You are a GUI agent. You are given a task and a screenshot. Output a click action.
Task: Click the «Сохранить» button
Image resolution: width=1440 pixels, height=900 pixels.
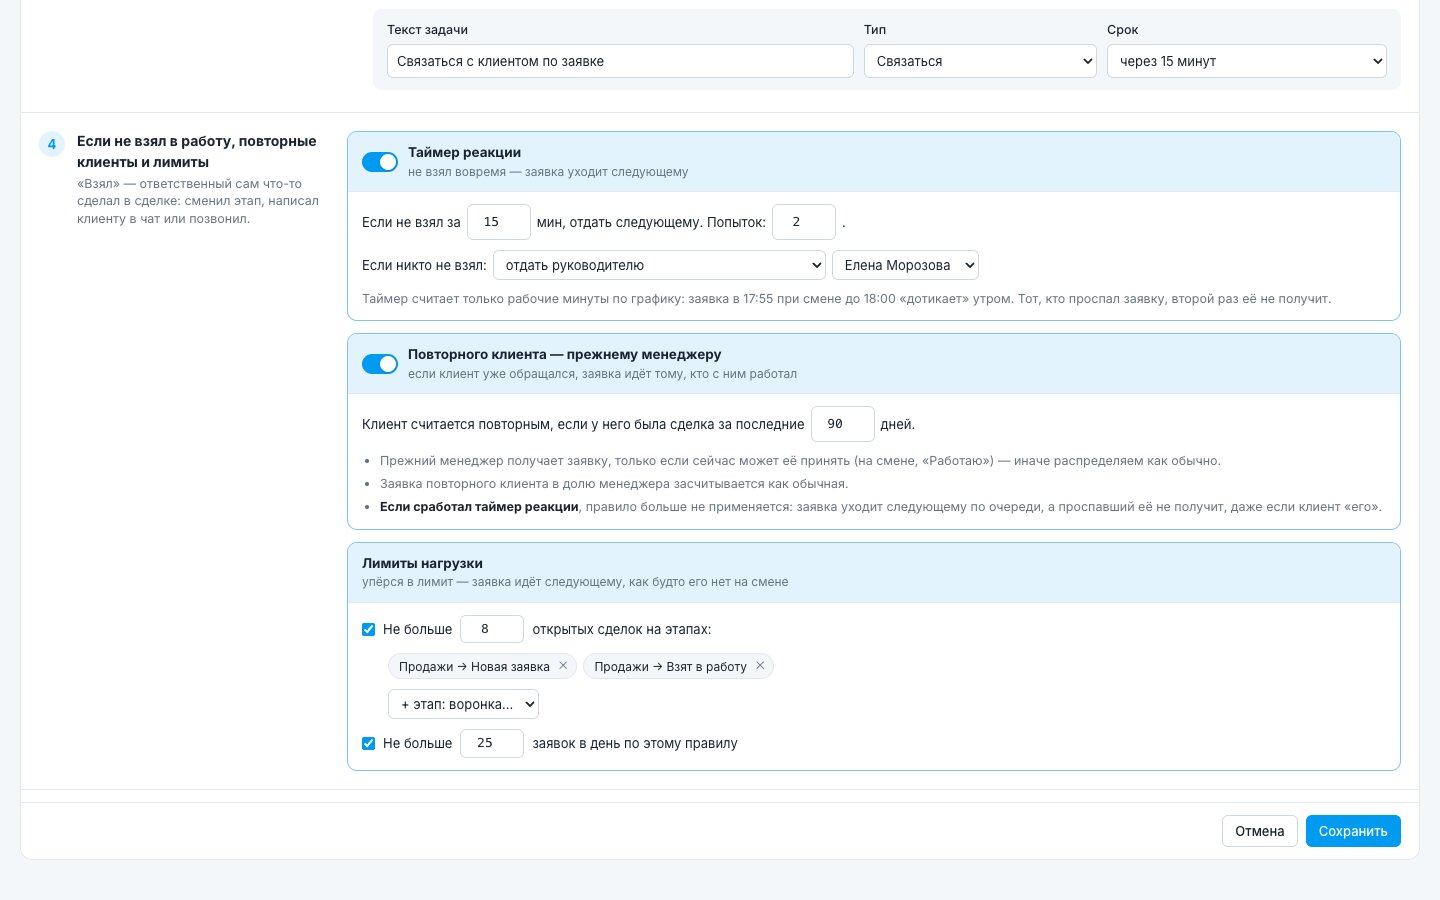click(1353, 831)
